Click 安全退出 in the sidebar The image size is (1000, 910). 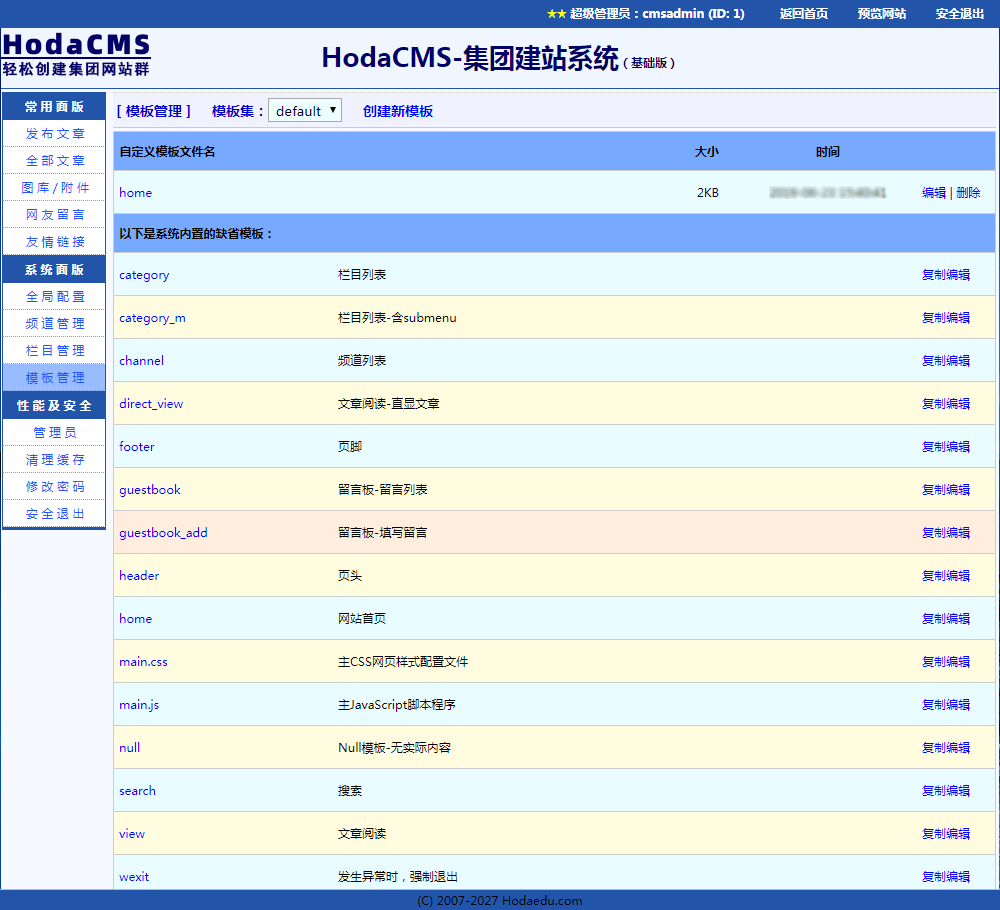pos(54,513)
